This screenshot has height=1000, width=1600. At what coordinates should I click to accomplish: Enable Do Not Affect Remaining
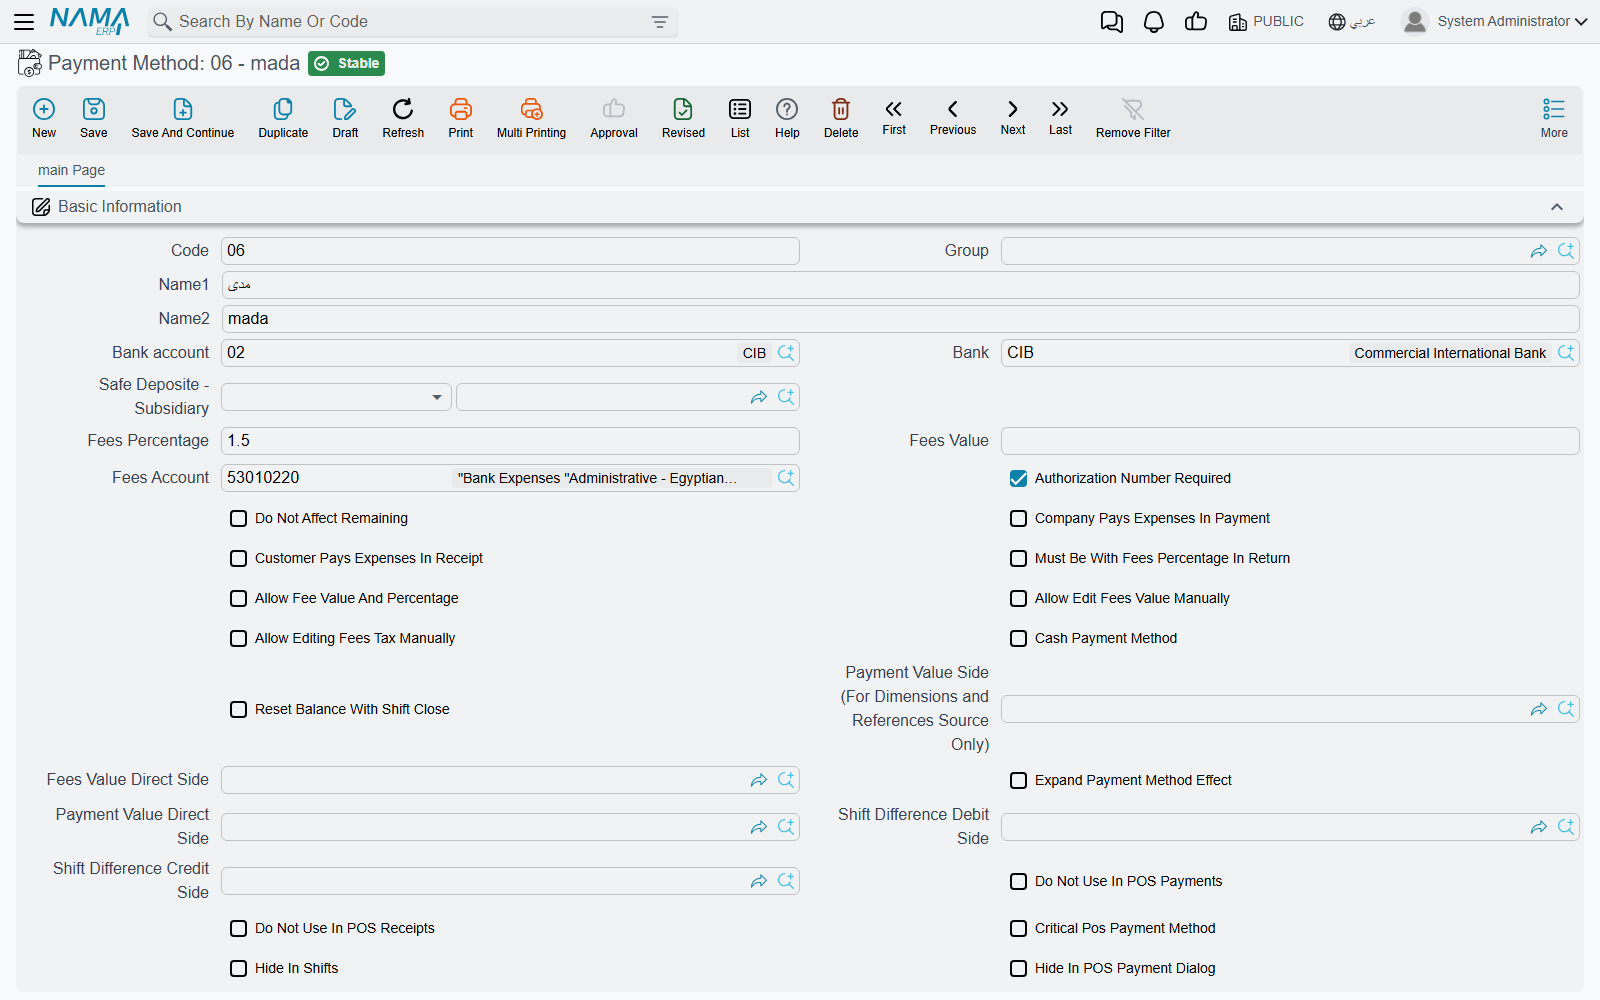tap(238, 519)
